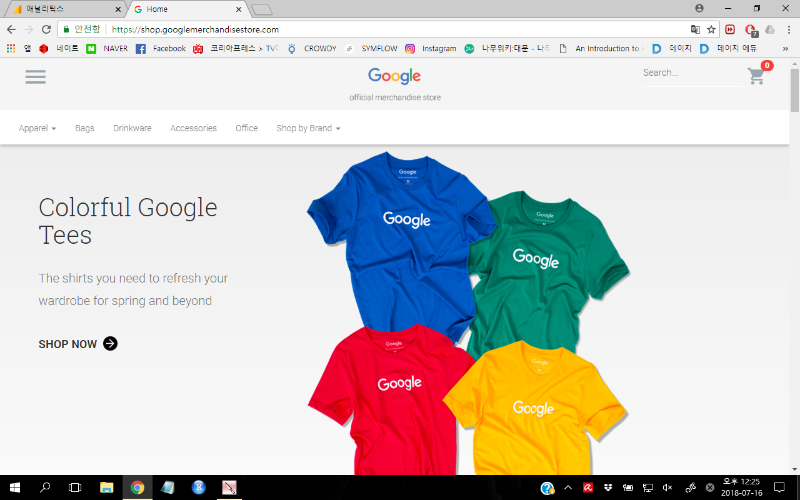Screen dimensions: 800x500
Task: Open the An Introduction to bookmark
Action: 601,48
